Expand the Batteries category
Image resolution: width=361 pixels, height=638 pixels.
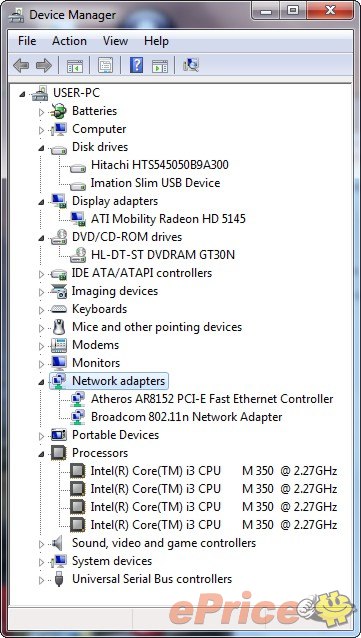click(41, 112)
